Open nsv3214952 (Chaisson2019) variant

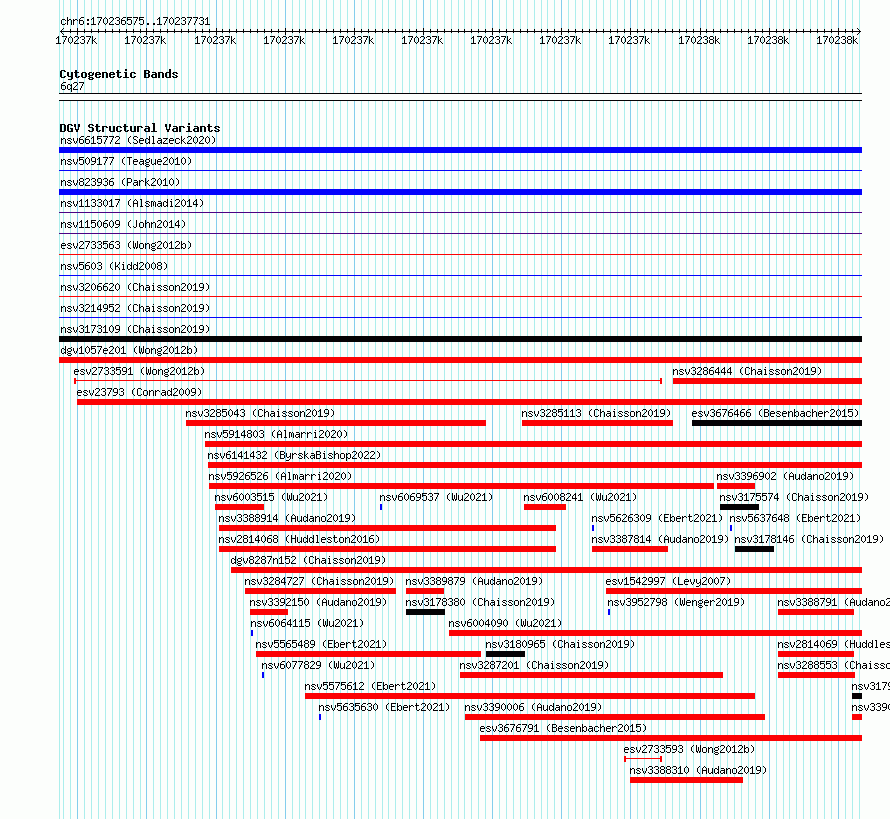point(135,308)
